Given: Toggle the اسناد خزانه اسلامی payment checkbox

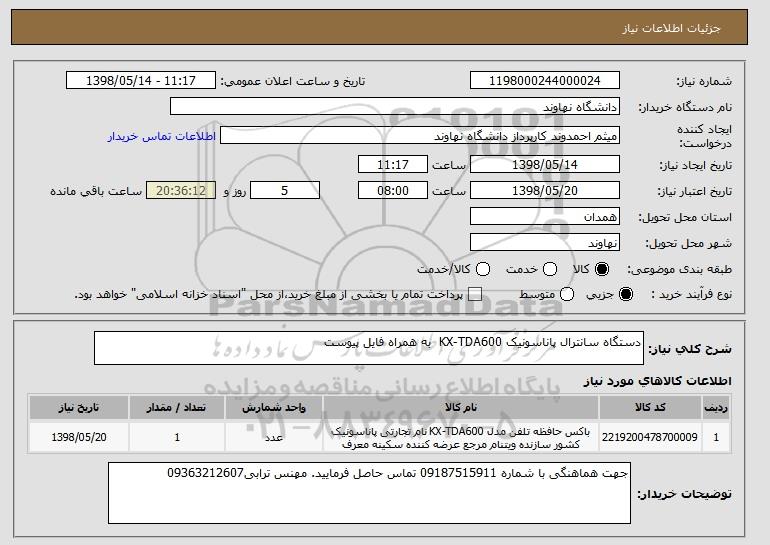Looking at the screenshot, I should [475, 295].
